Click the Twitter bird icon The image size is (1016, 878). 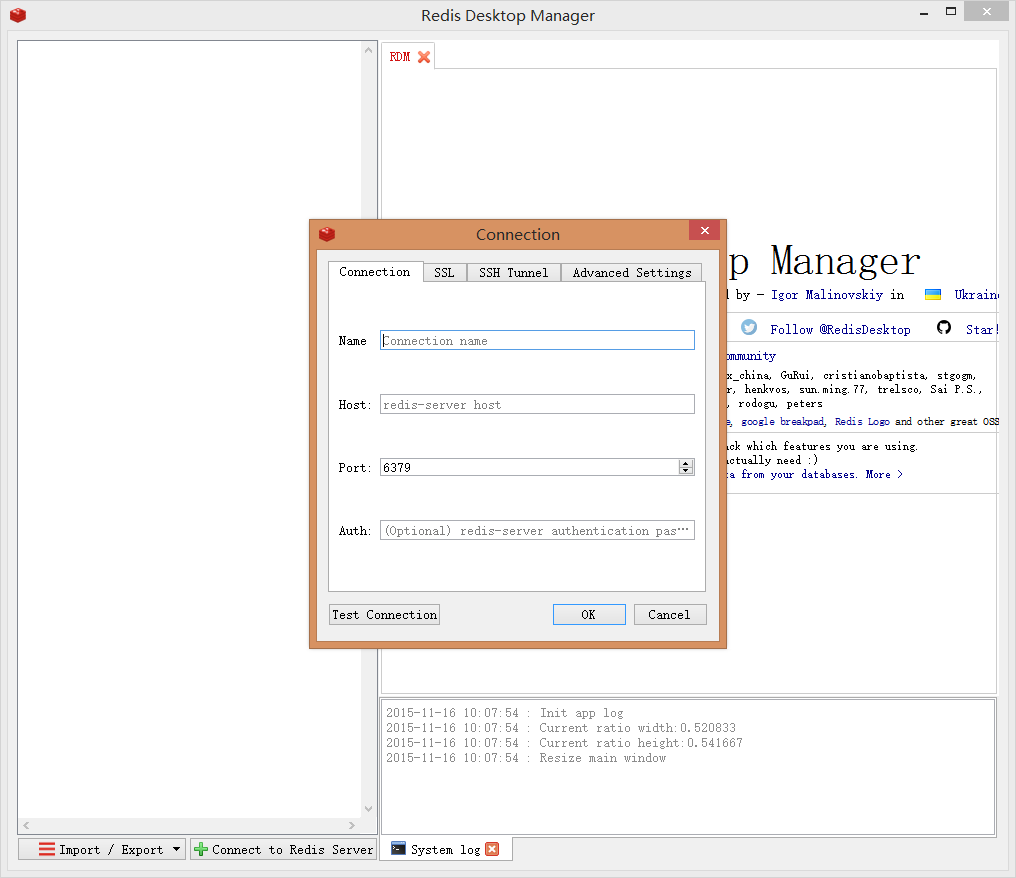pos(749,328)
